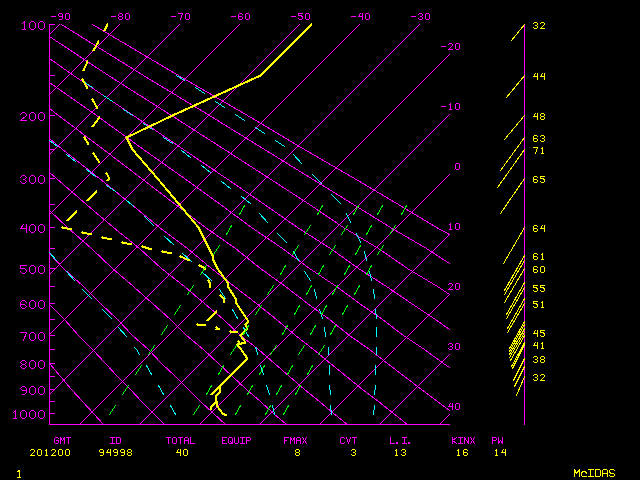This screenshot has width=640, height=480.
Task: Click the wind speed value 71
Action: point(538,151)
